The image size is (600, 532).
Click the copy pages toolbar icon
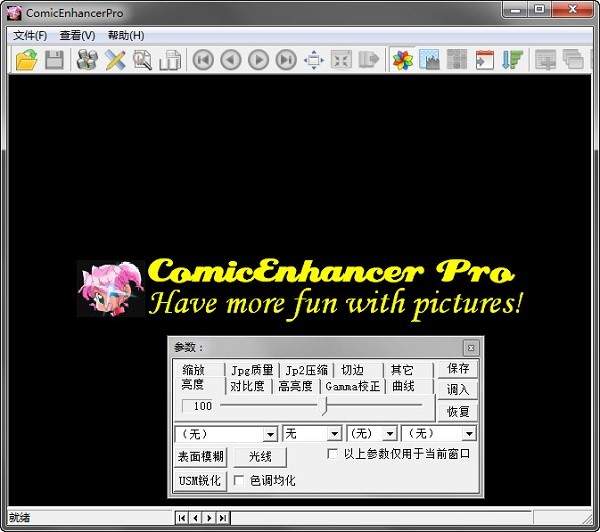pos(170,60)
